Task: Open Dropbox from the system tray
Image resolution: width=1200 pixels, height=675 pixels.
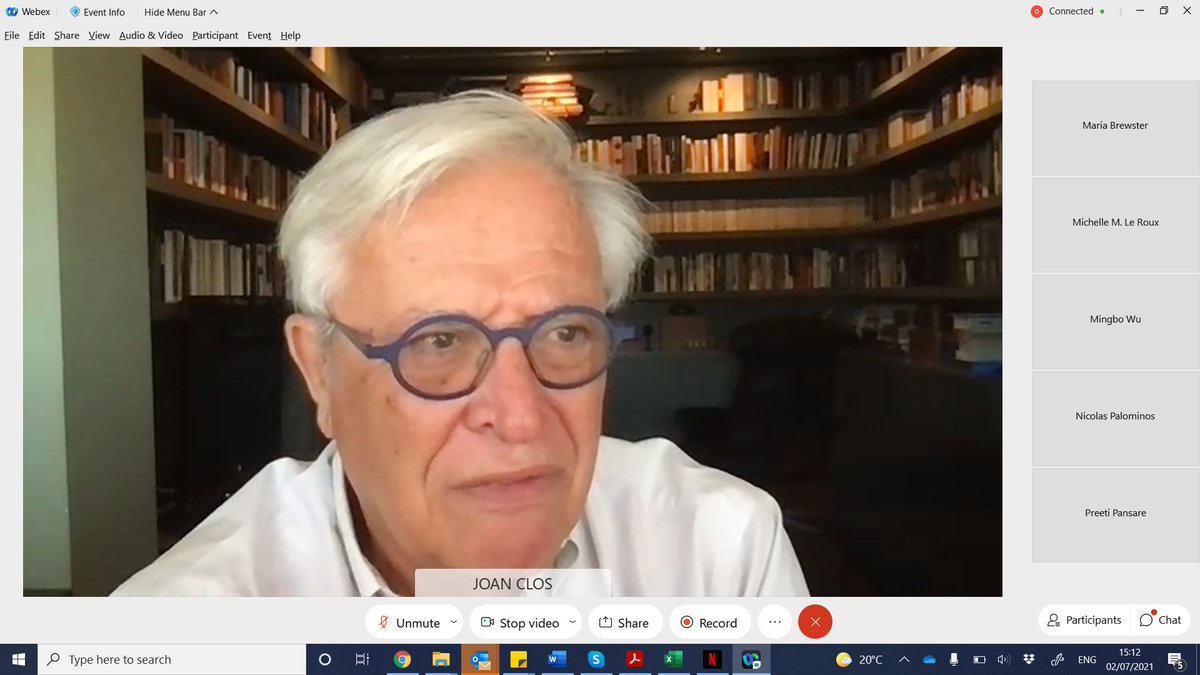Action: (x=1029, y=659)
